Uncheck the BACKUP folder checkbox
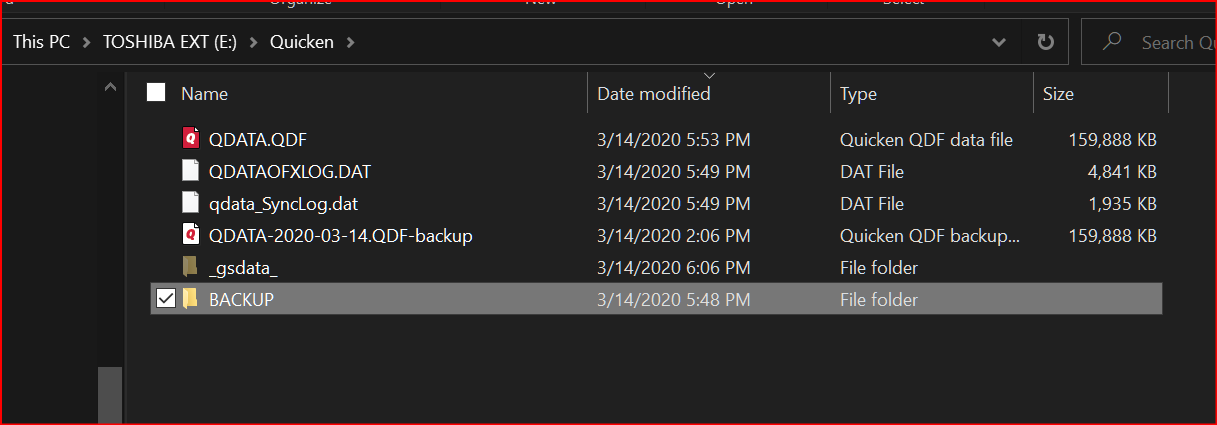1217x425 pixels. pos(166,299)
